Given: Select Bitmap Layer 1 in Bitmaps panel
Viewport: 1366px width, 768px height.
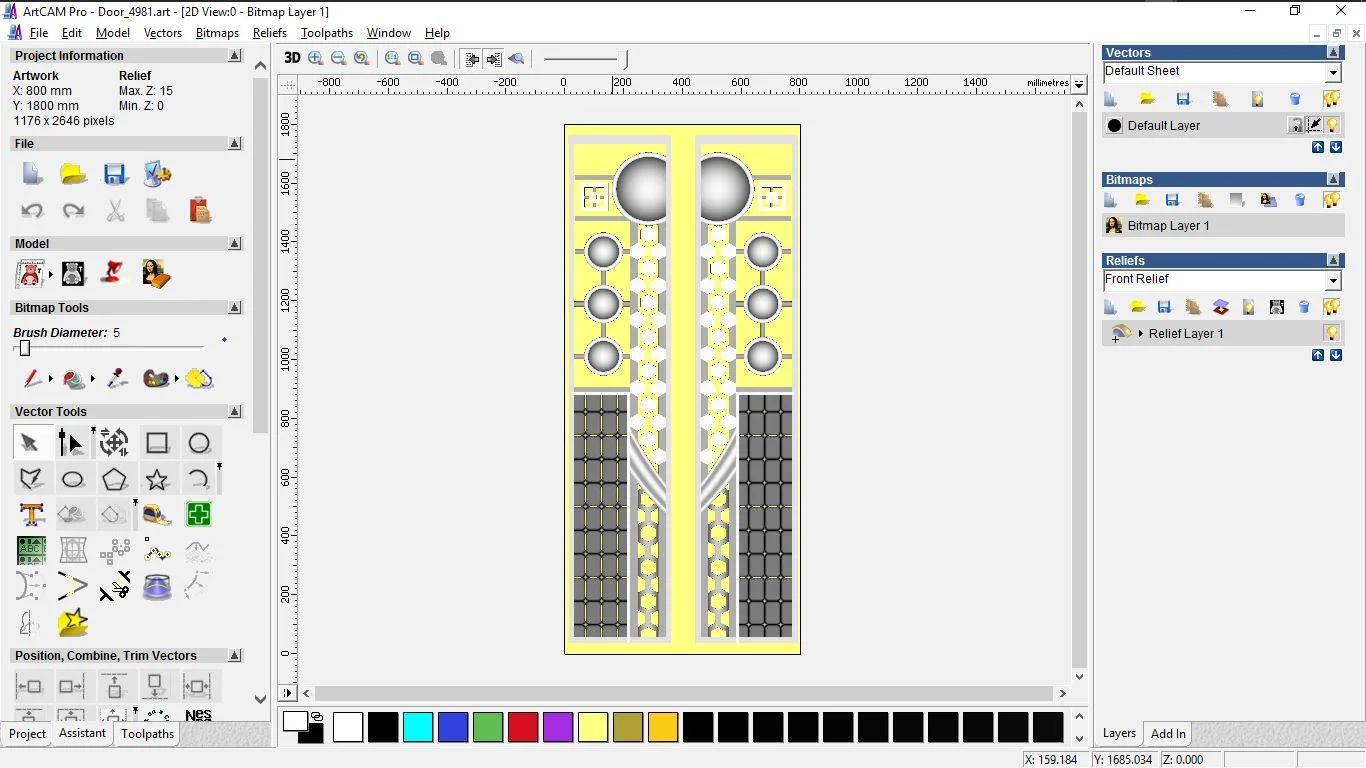Looking at the screenshot, I should click(1168, 226).
